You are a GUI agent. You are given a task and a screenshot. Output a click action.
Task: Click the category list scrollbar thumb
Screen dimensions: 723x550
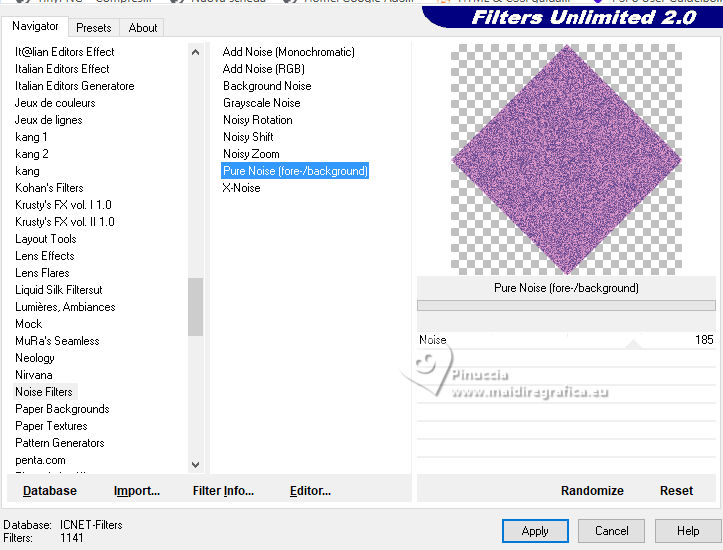tap(196, 307)
